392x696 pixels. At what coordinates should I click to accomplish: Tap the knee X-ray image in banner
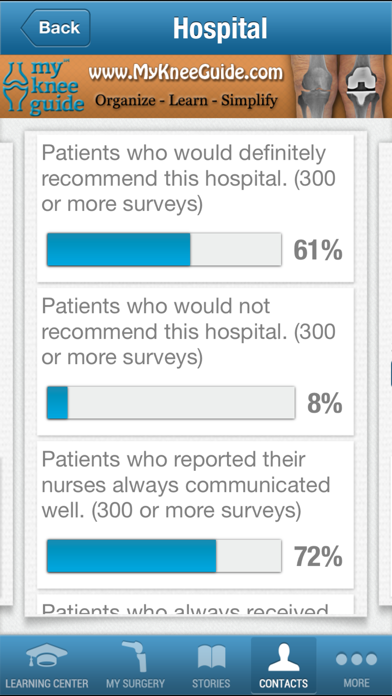[318, 86]
